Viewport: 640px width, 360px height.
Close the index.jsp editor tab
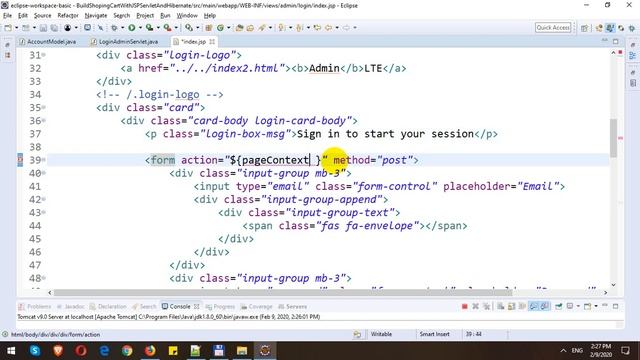tap(212, 42)
